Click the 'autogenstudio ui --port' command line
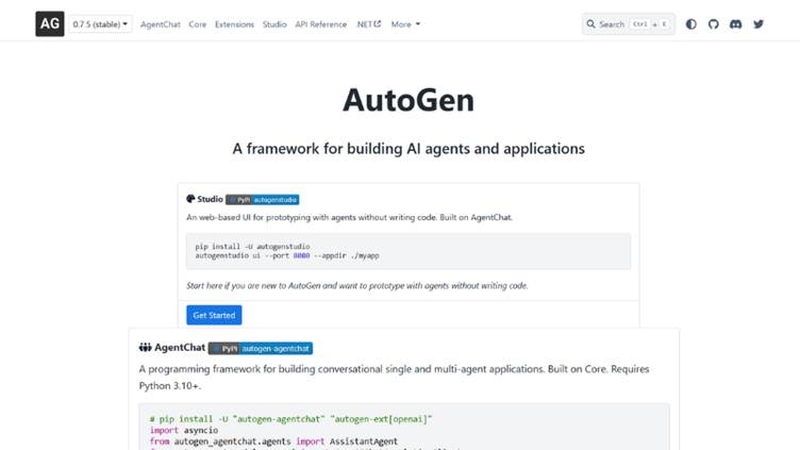Screen dimensions: 800x450 287,256
